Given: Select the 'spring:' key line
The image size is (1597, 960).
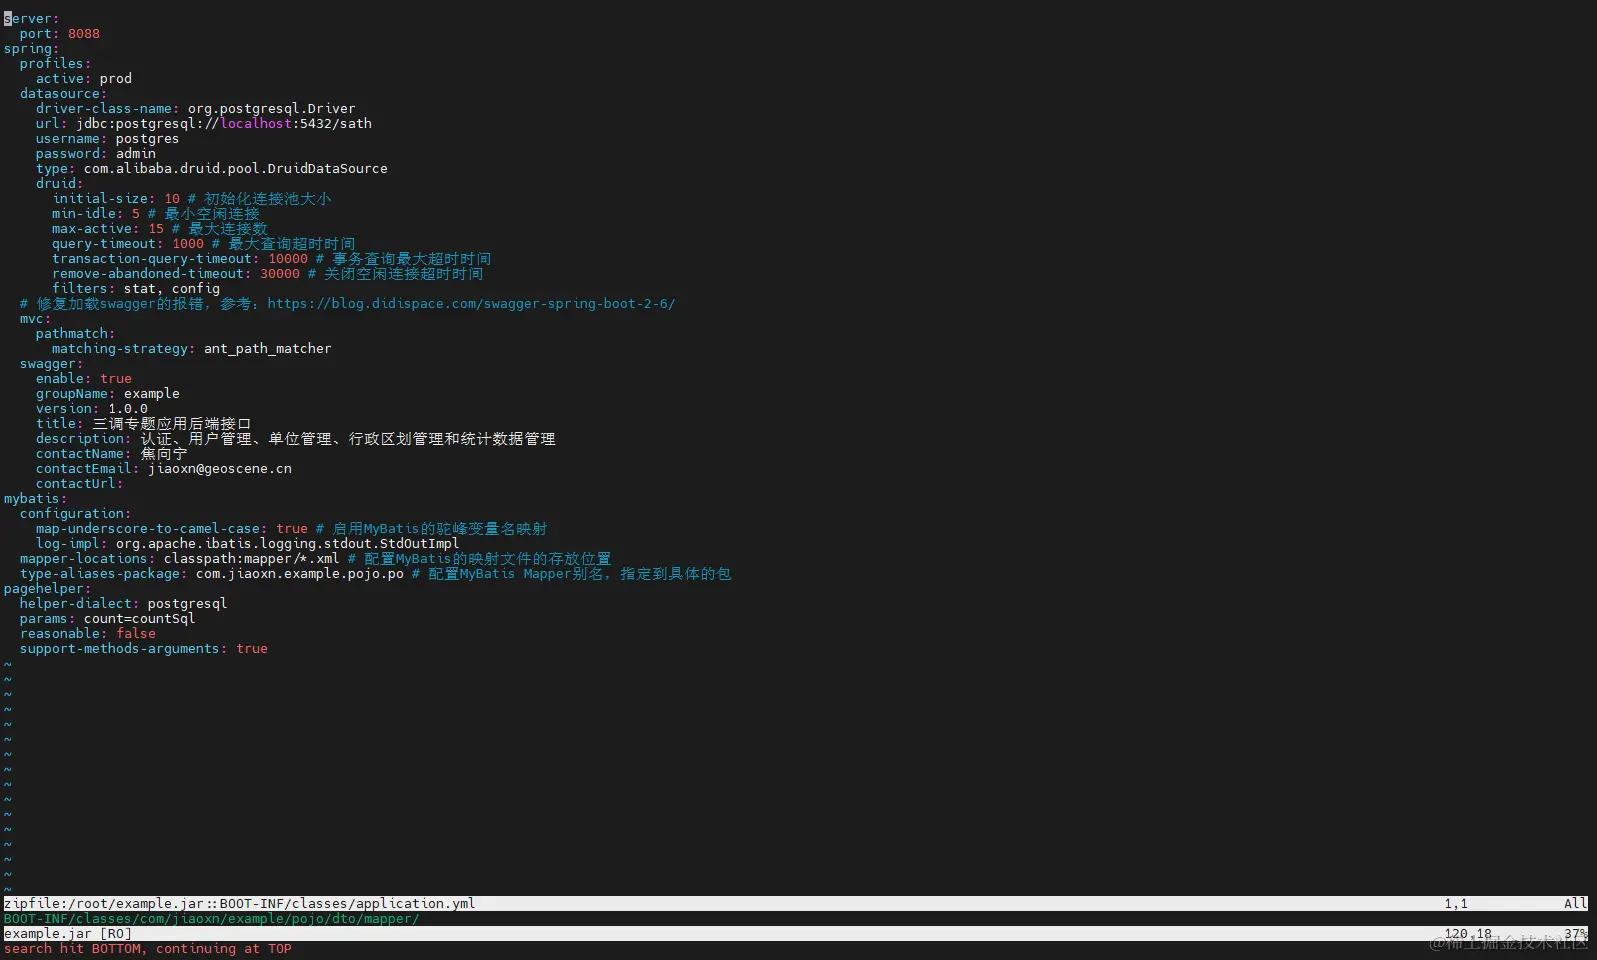Looking at the screenshot, I should click(x=31, y=49).
